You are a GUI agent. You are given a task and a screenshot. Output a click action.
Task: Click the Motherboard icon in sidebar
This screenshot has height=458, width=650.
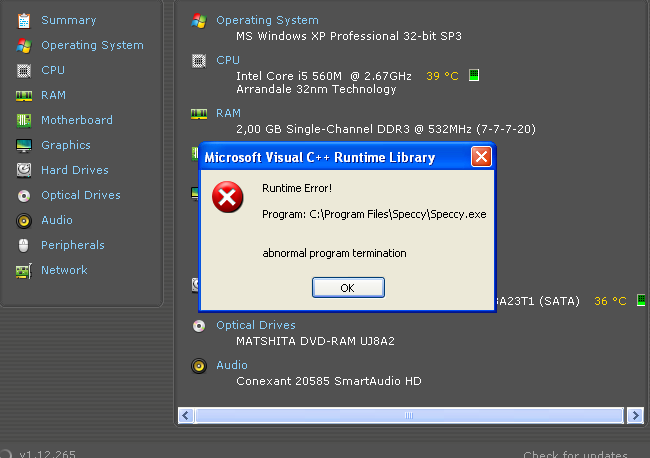24,121
